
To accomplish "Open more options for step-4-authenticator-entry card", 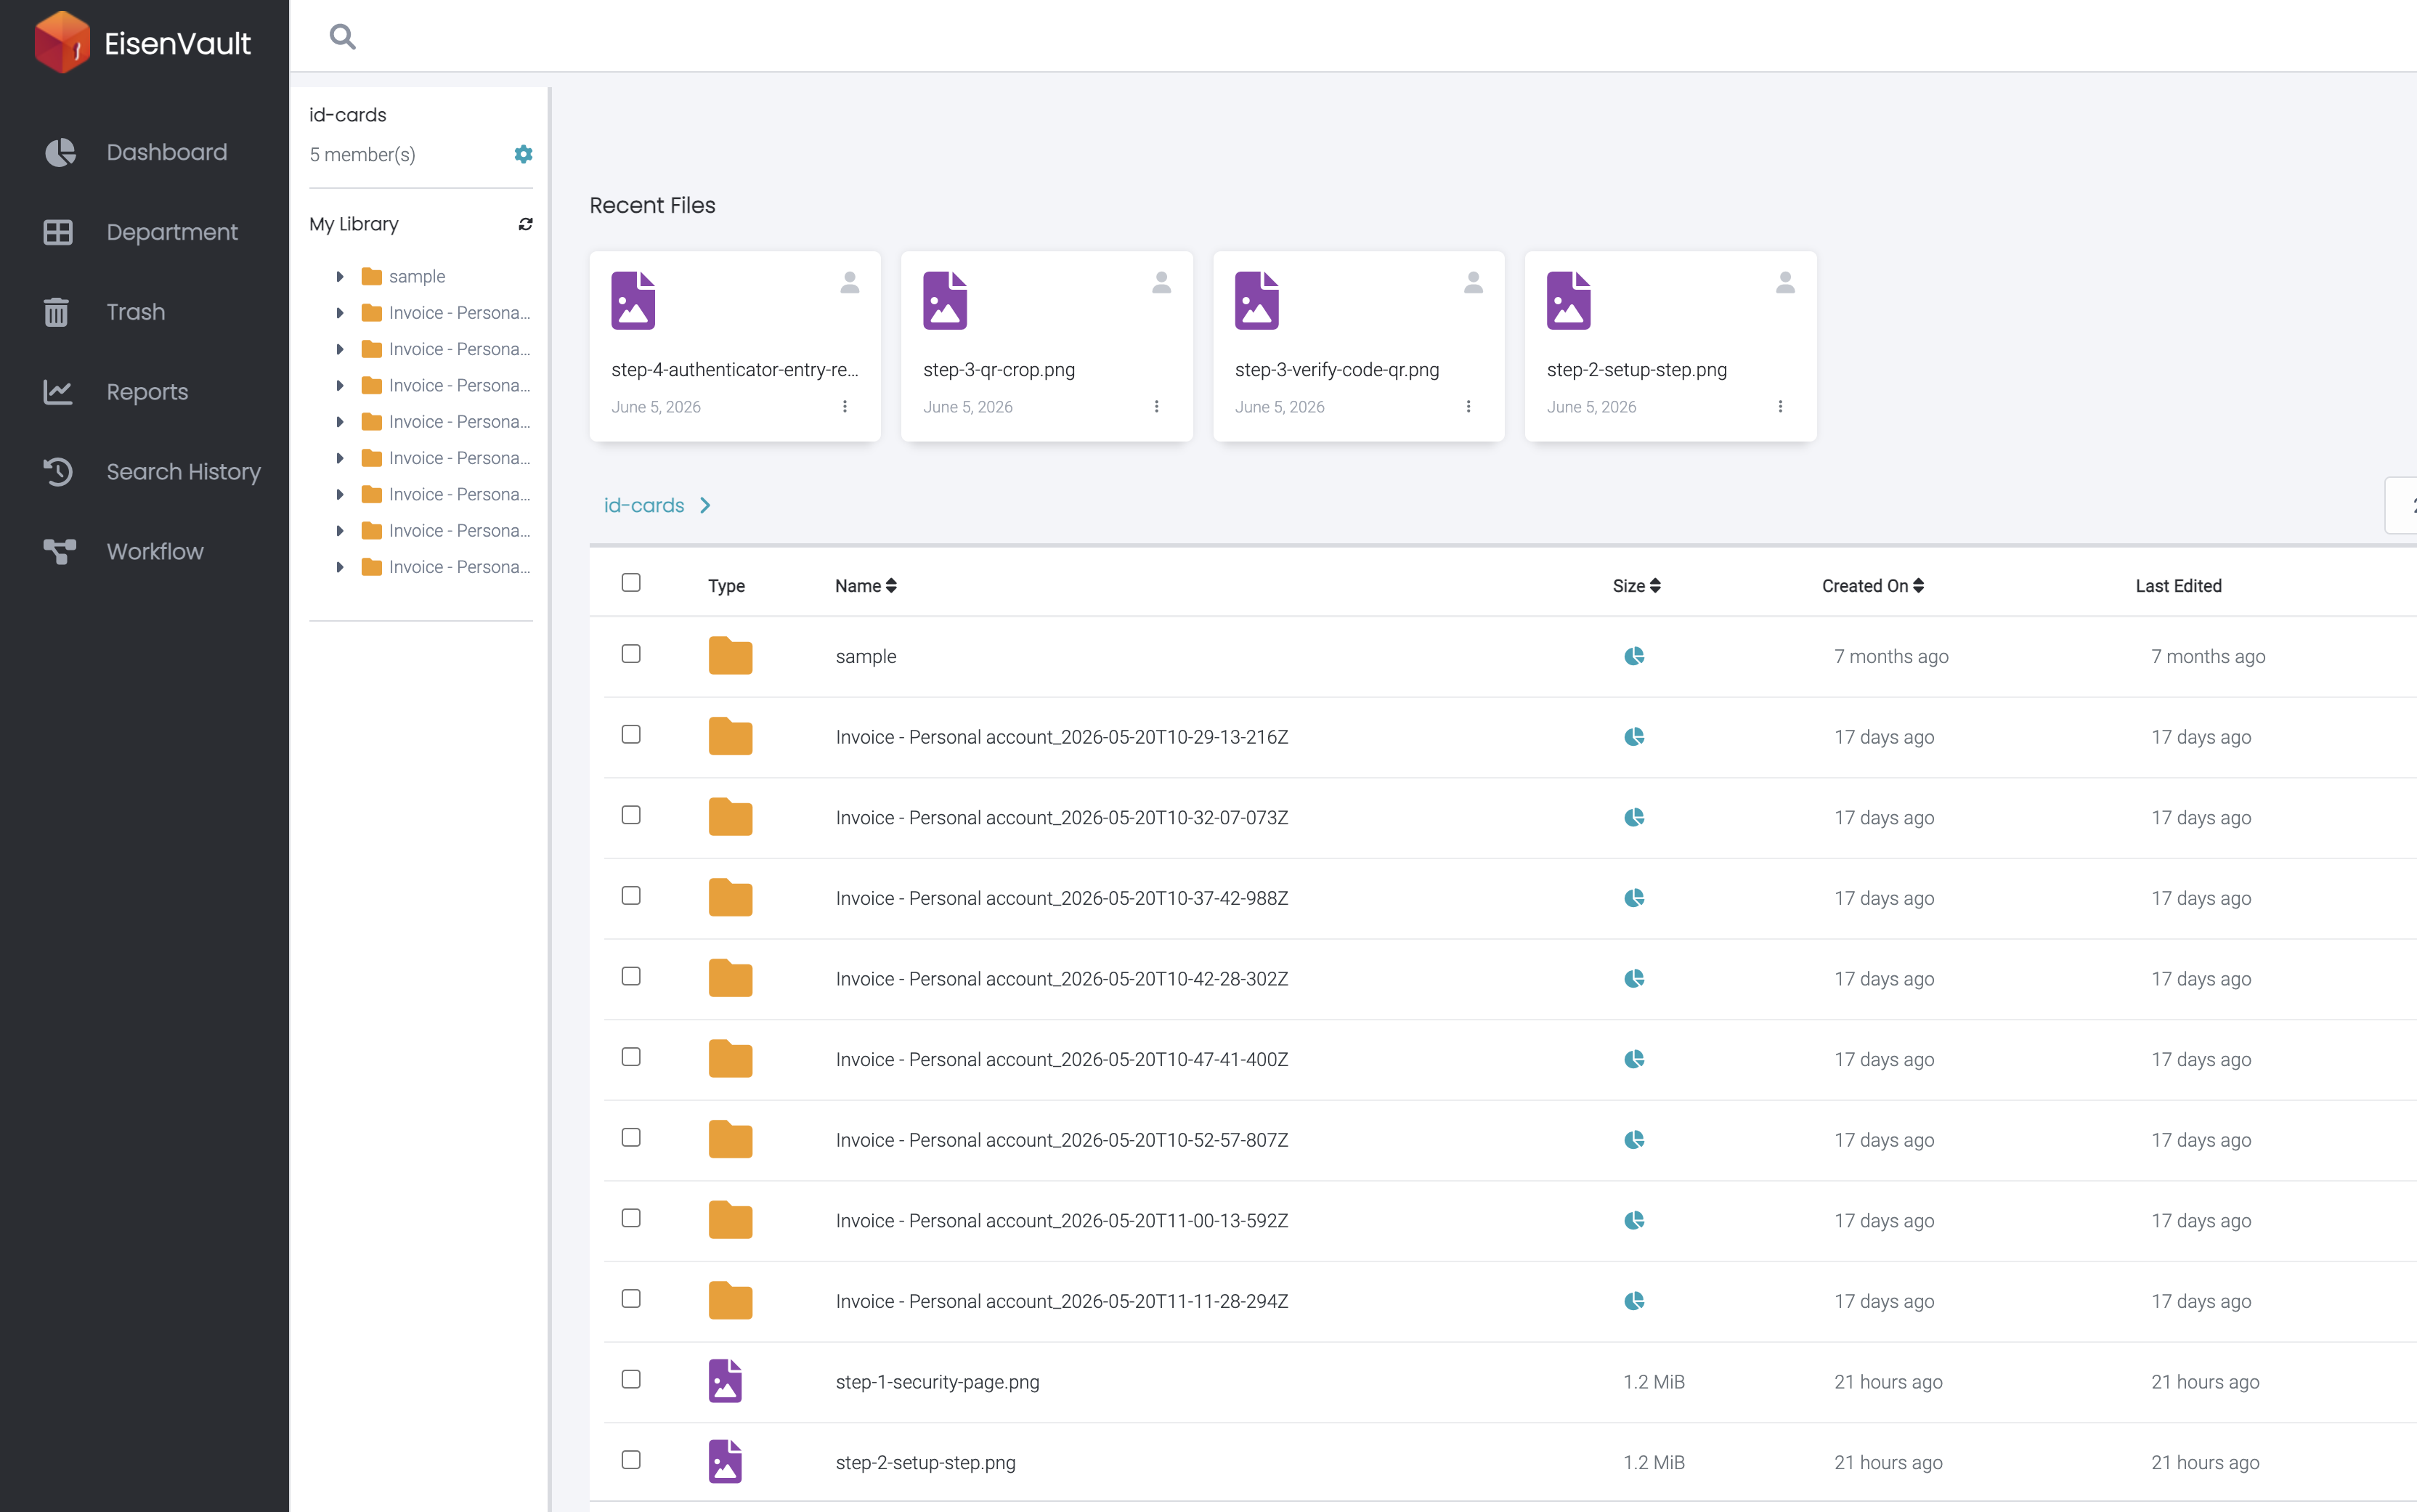I will pos(845,407).
